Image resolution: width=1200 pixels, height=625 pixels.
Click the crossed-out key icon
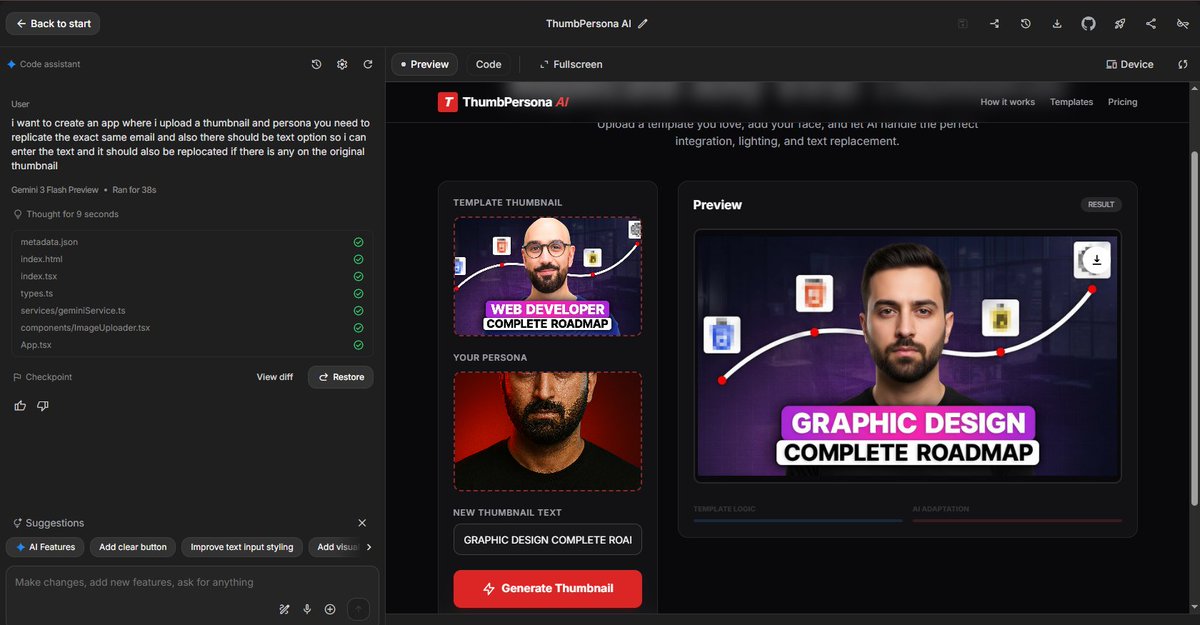1182,23
